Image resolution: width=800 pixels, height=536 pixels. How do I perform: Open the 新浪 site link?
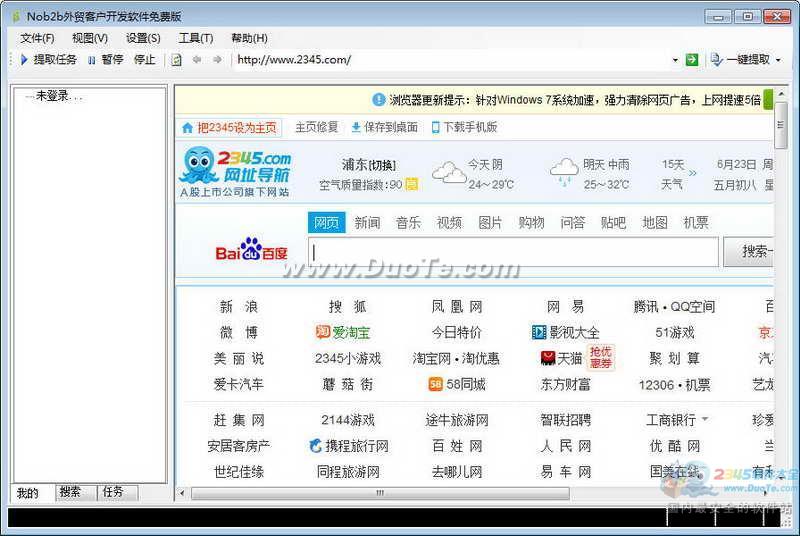click(x=238, y=307)
